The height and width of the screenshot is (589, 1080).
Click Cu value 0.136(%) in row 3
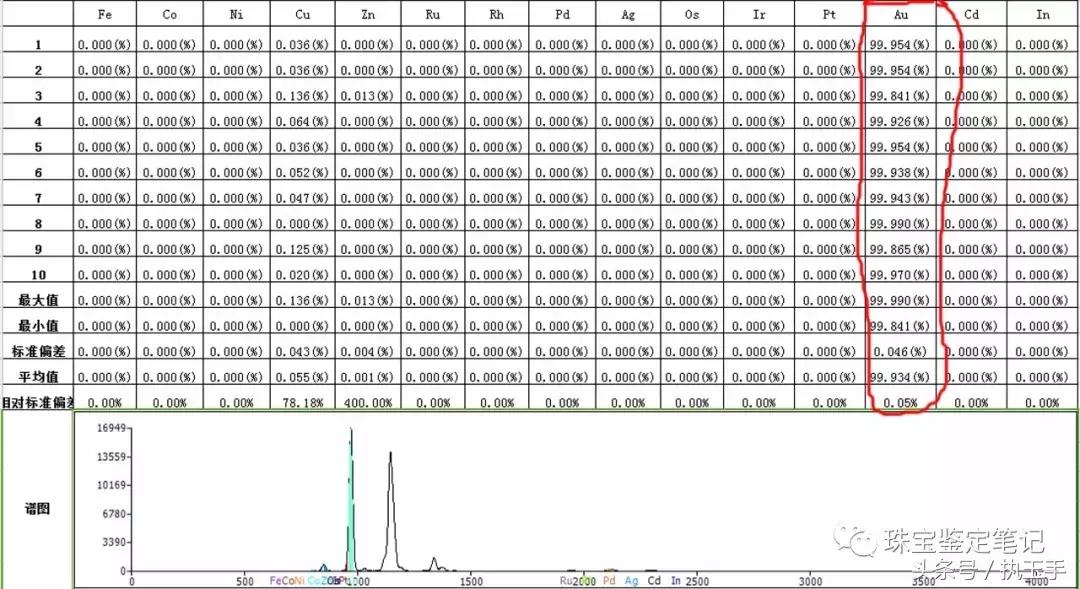[x=302, y=96]
